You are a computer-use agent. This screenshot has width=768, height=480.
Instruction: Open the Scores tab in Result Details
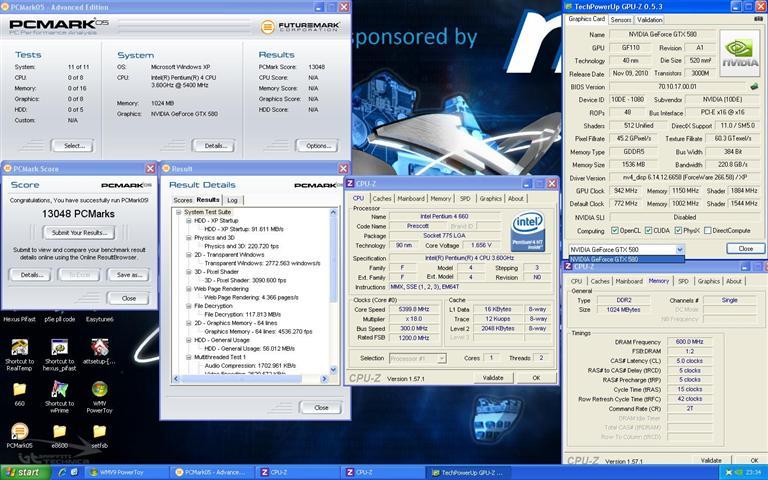click(183, 200)
